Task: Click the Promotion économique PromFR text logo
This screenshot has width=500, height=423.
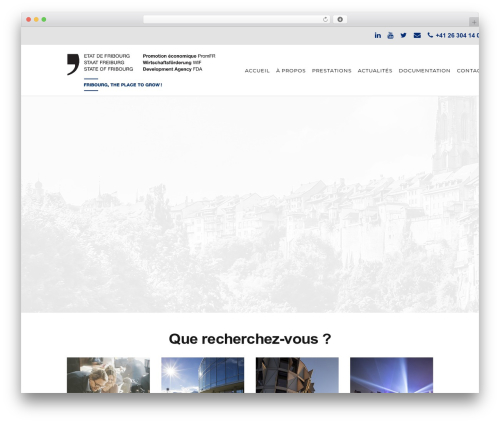Action: [179, 56]
